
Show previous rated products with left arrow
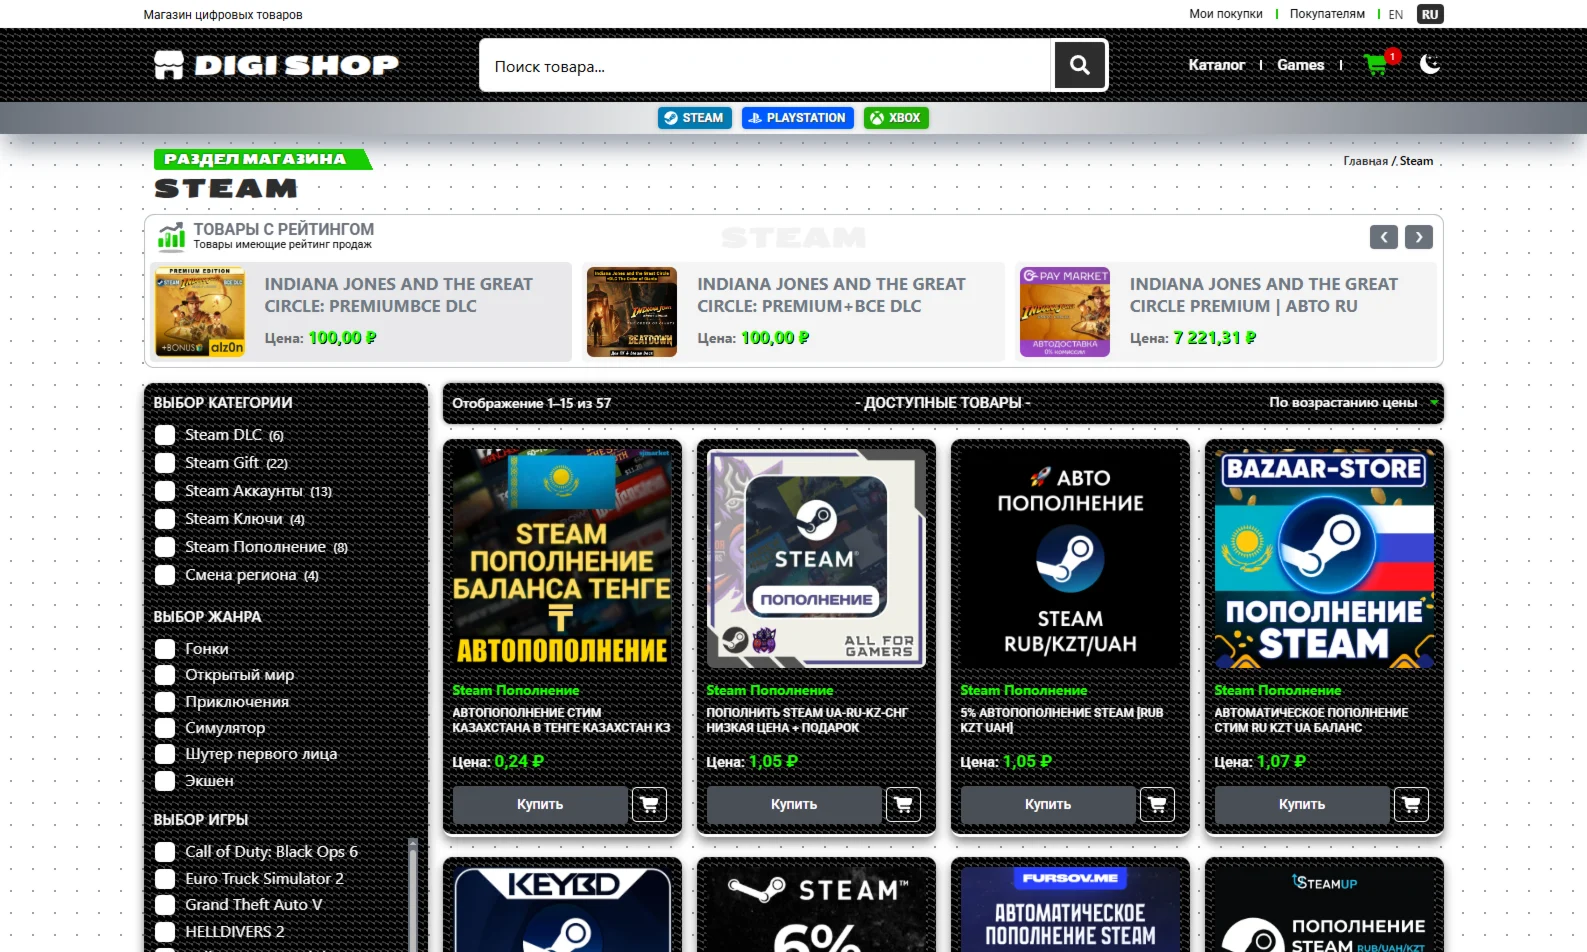(1384, 237)
